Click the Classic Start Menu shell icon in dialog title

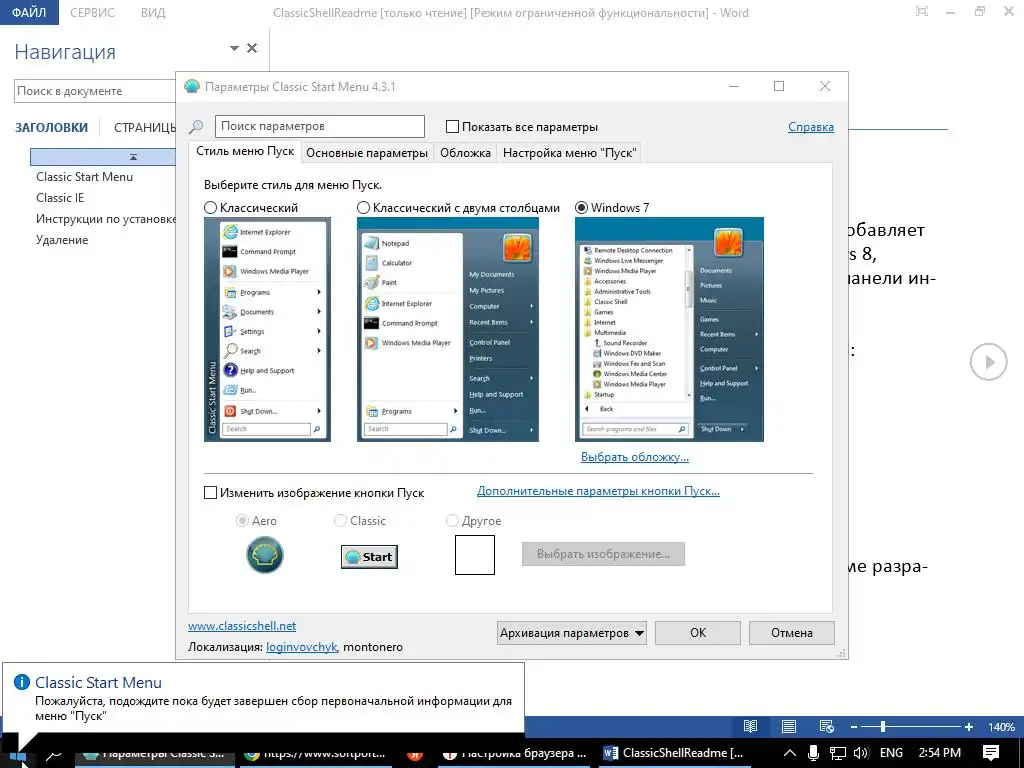(x=191, y=86)
